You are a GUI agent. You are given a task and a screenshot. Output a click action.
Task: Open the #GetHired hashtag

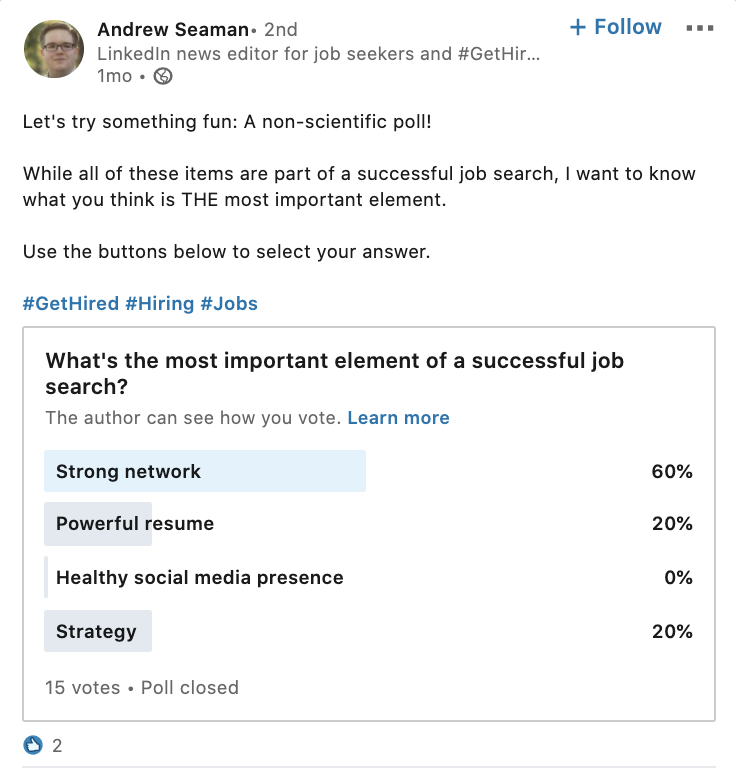pos(70,304)
